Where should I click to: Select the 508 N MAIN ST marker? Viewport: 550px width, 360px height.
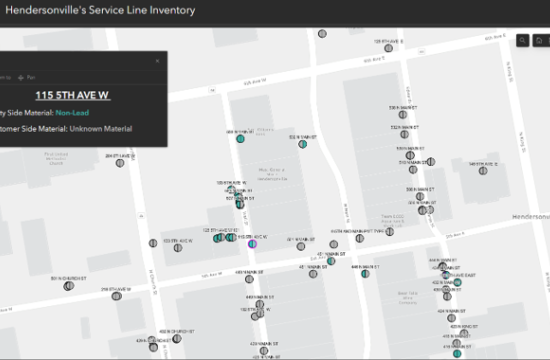point(420,196)
